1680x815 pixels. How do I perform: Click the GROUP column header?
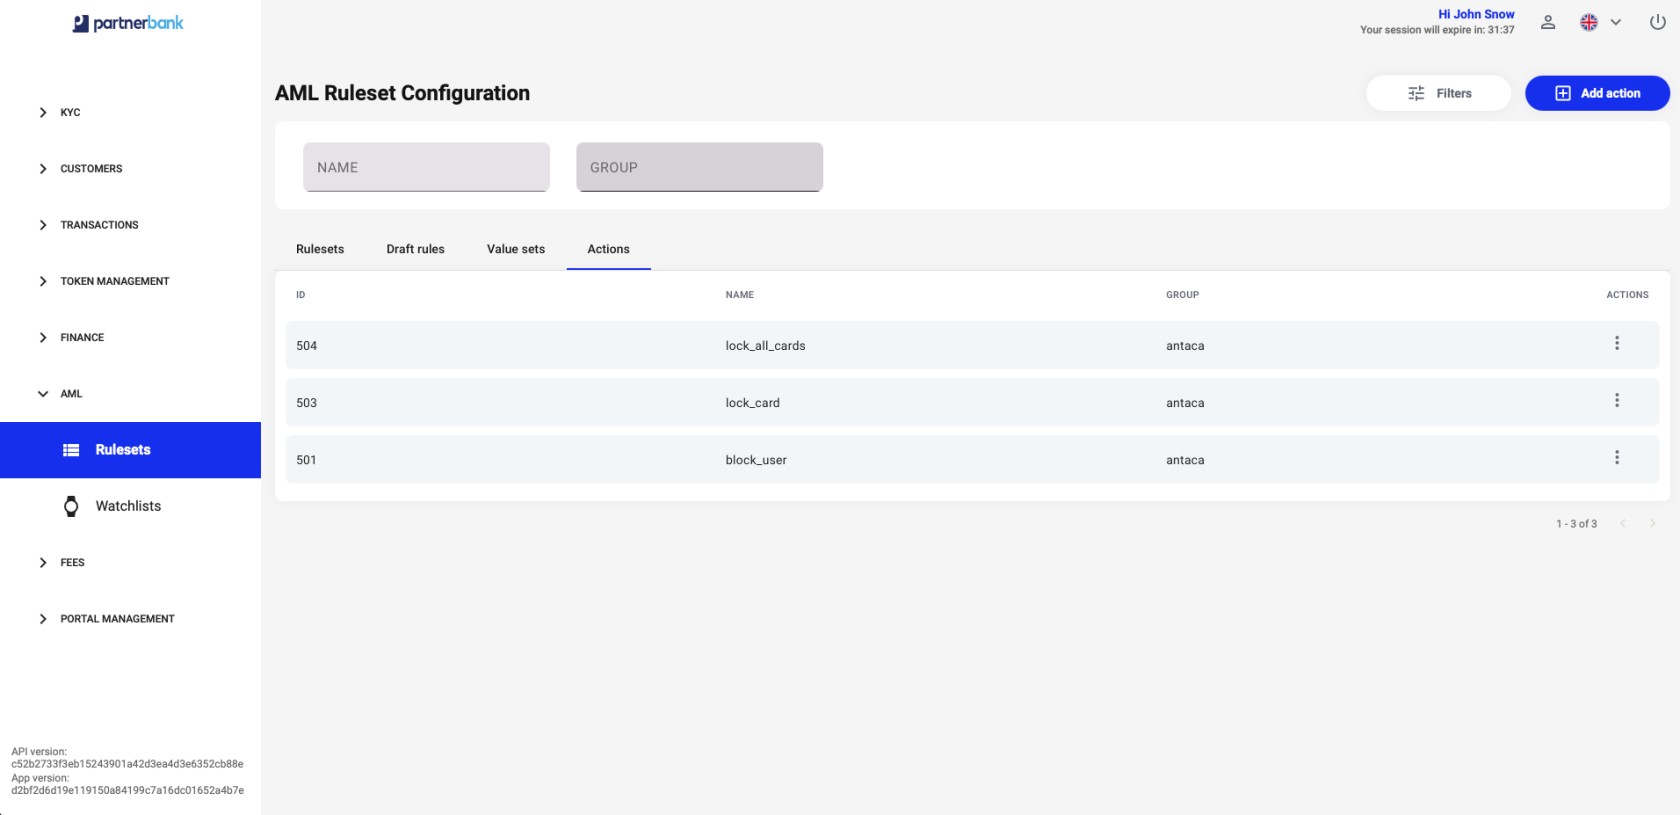pyautogui.click(x=1182, y=295)
